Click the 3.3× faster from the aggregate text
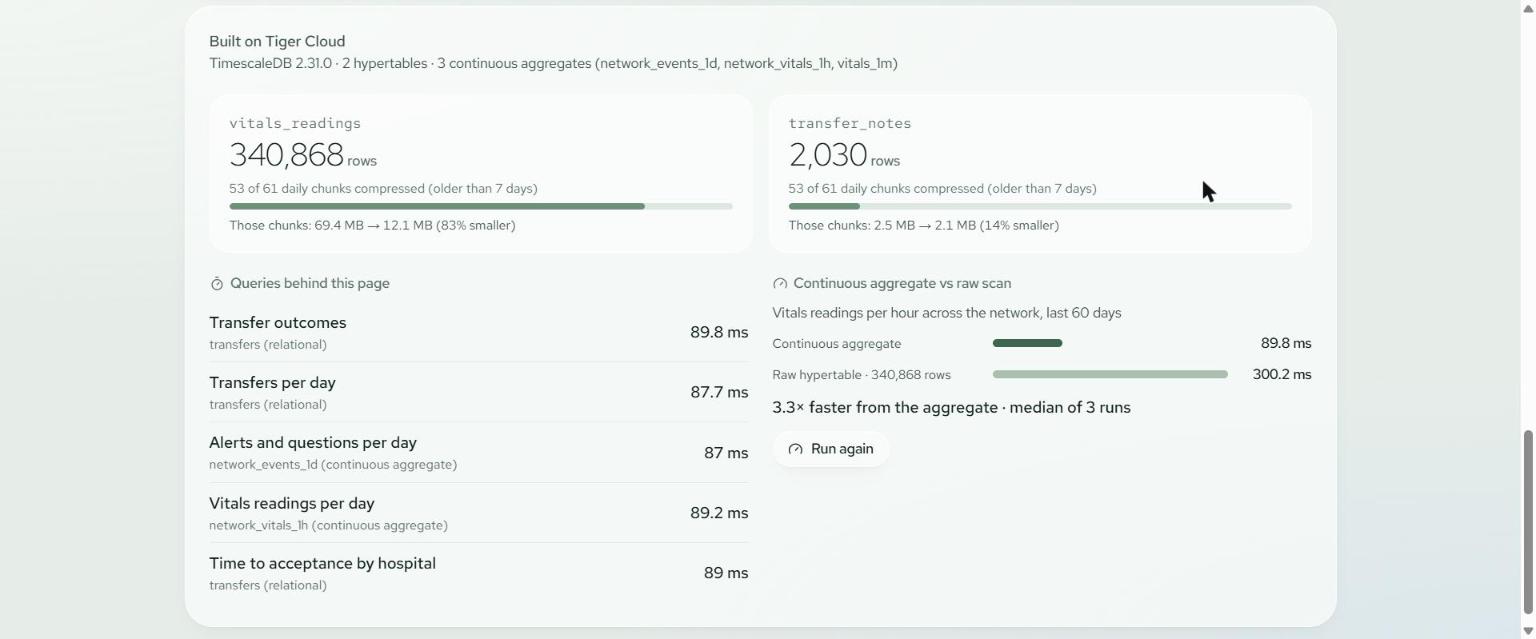The height and width of the screenshot is (639, 1536). click(951, 407)
